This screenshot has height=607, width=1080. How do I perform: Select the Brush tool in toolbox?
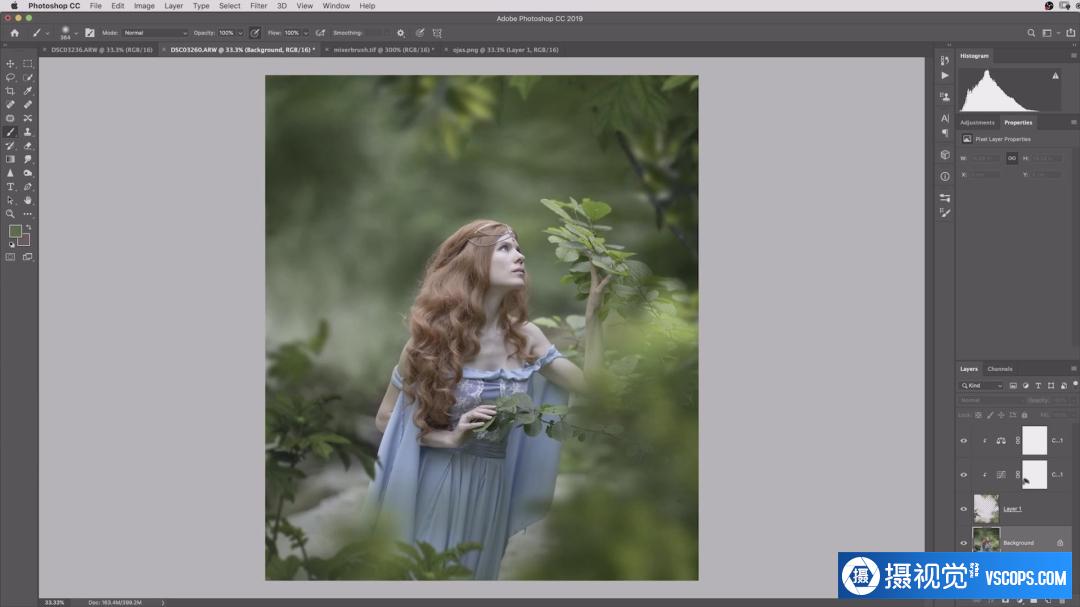[10, 132]
